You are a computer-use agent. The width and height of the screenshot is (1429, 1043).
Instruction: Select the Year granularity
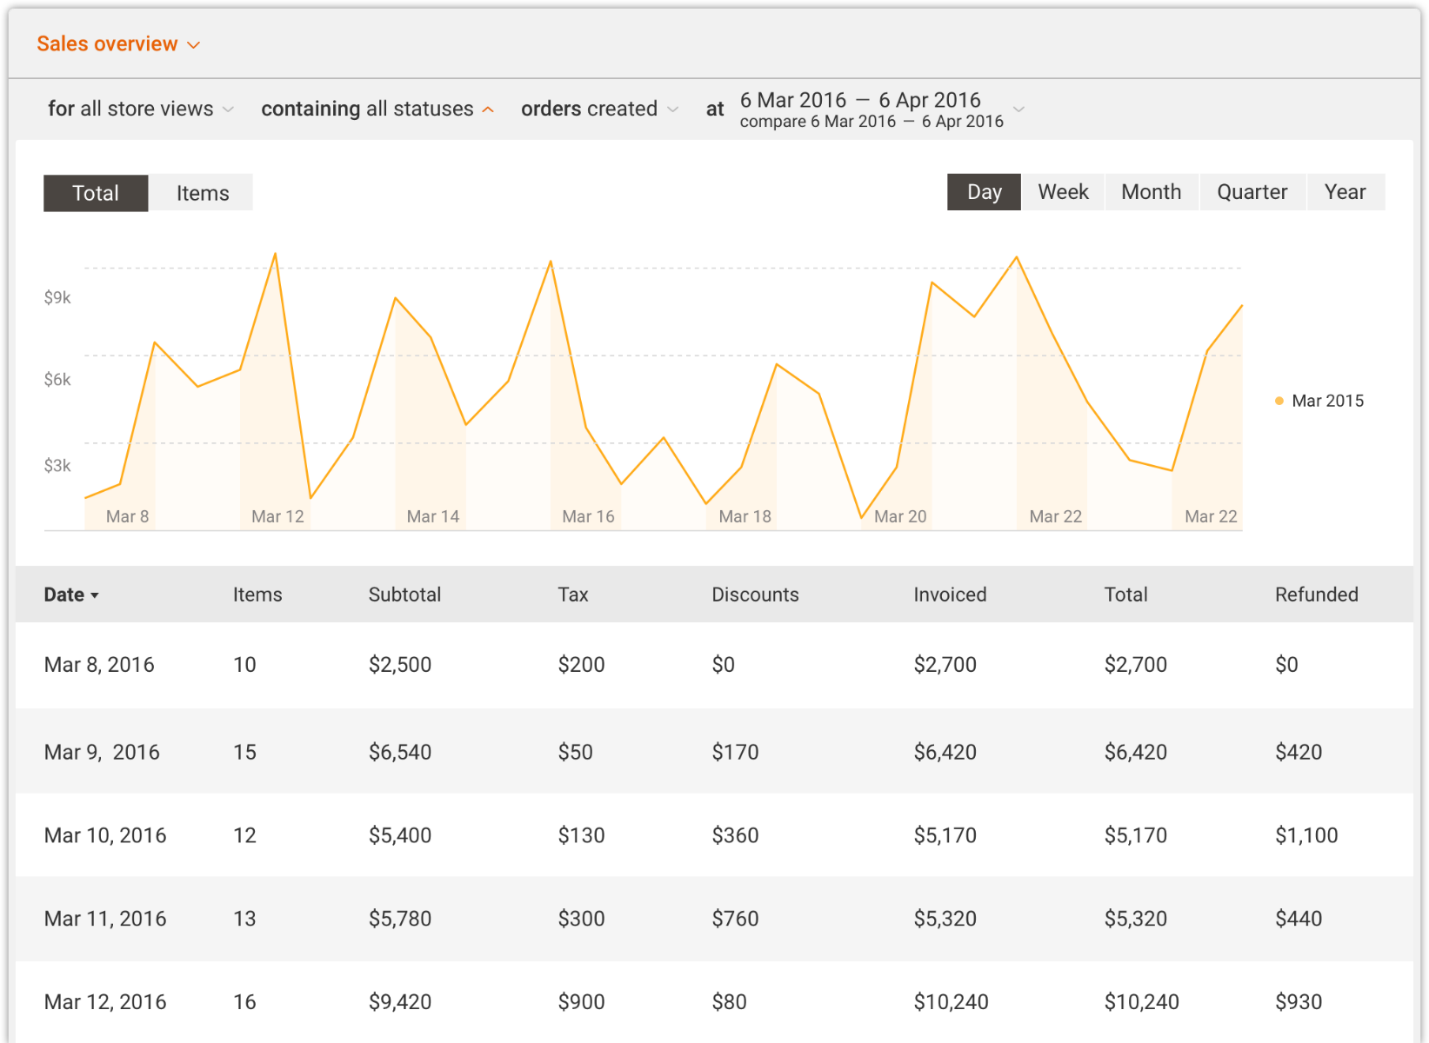(x=1345, y=192)
